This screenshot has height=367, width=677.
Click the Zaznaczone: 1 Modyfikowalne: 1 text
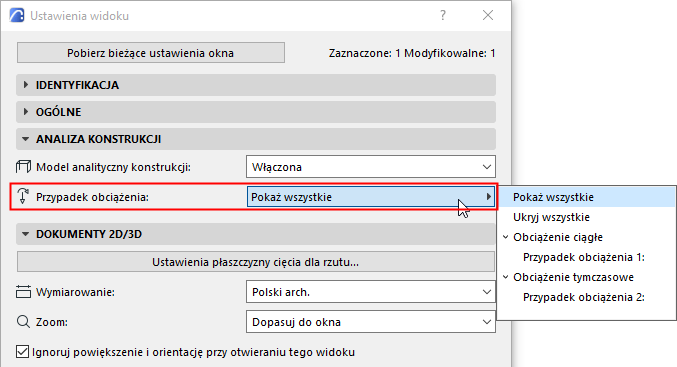(412, 53)
